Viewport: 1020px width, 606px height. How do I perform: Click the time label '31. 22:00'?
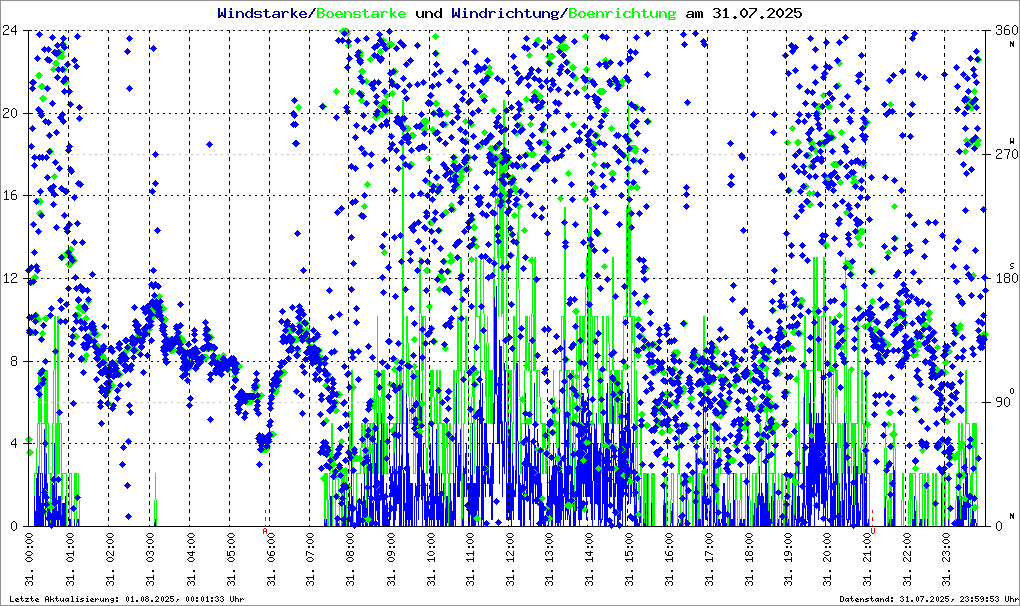(908, 559)
